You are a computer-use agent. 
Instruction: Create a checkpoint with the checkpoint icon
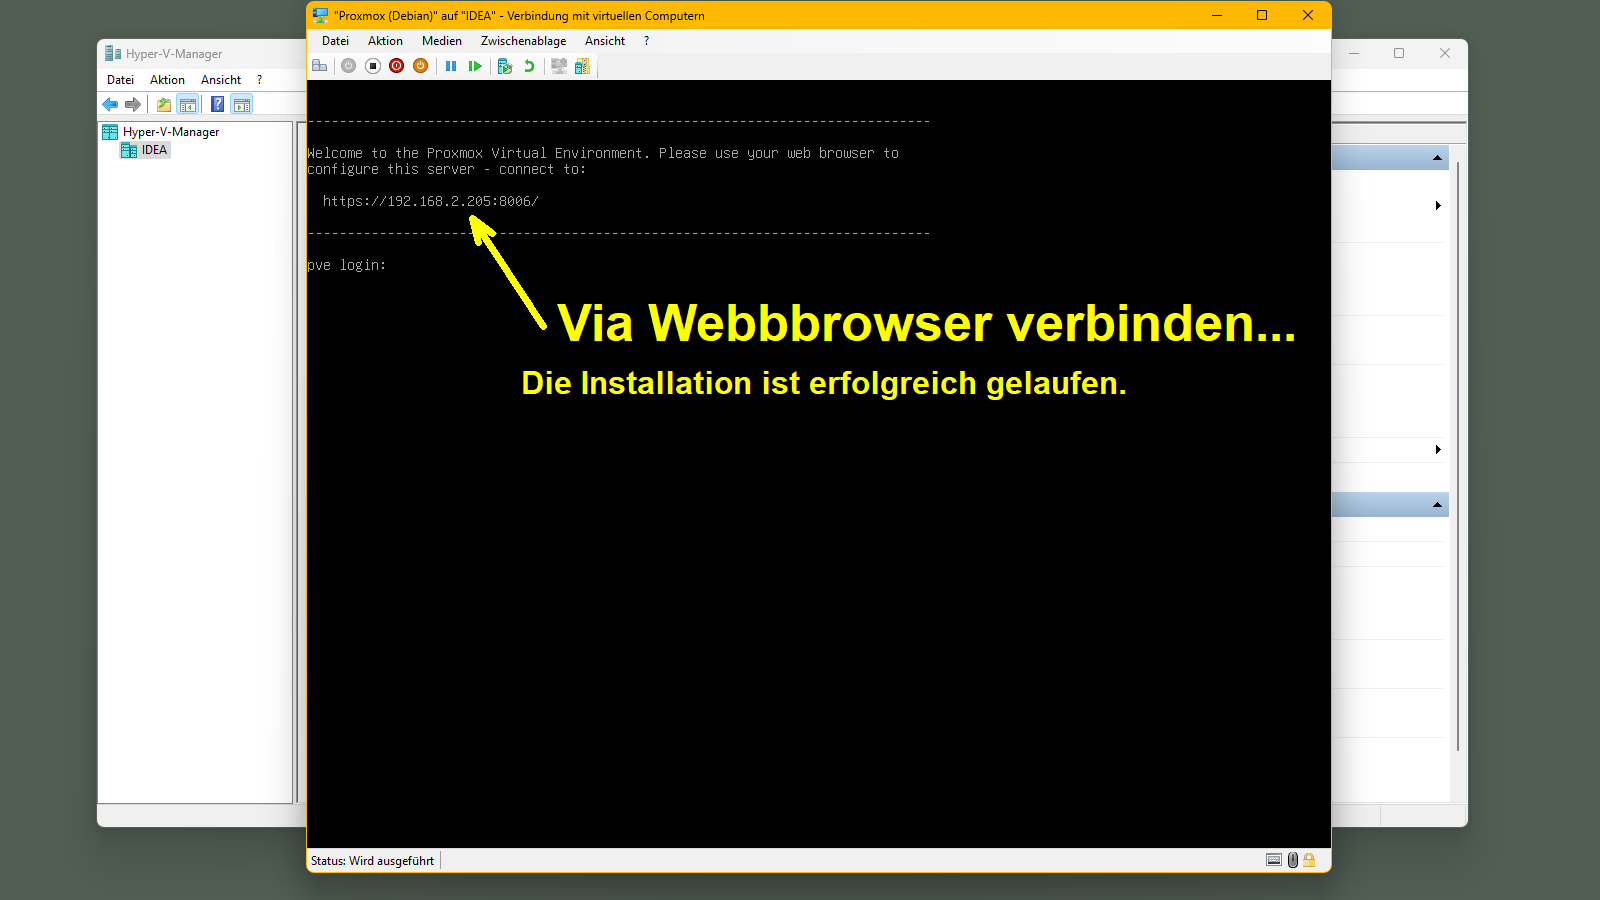(505, 66)
